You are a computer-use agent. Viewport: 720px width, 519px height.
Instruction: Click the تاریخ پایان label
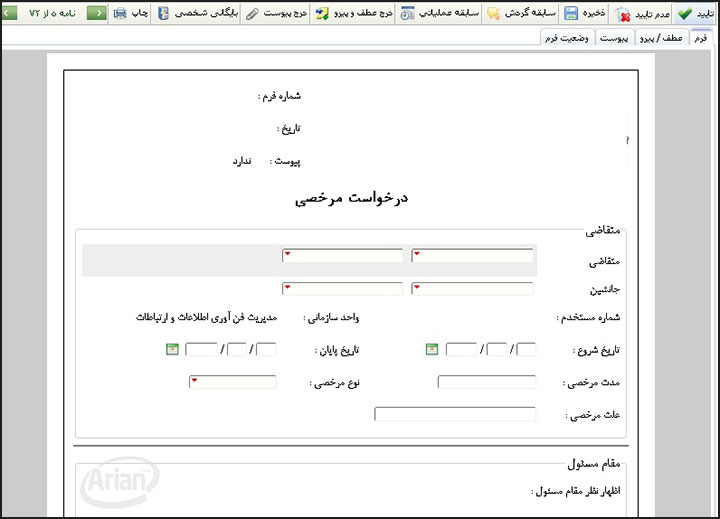(337, 350)
